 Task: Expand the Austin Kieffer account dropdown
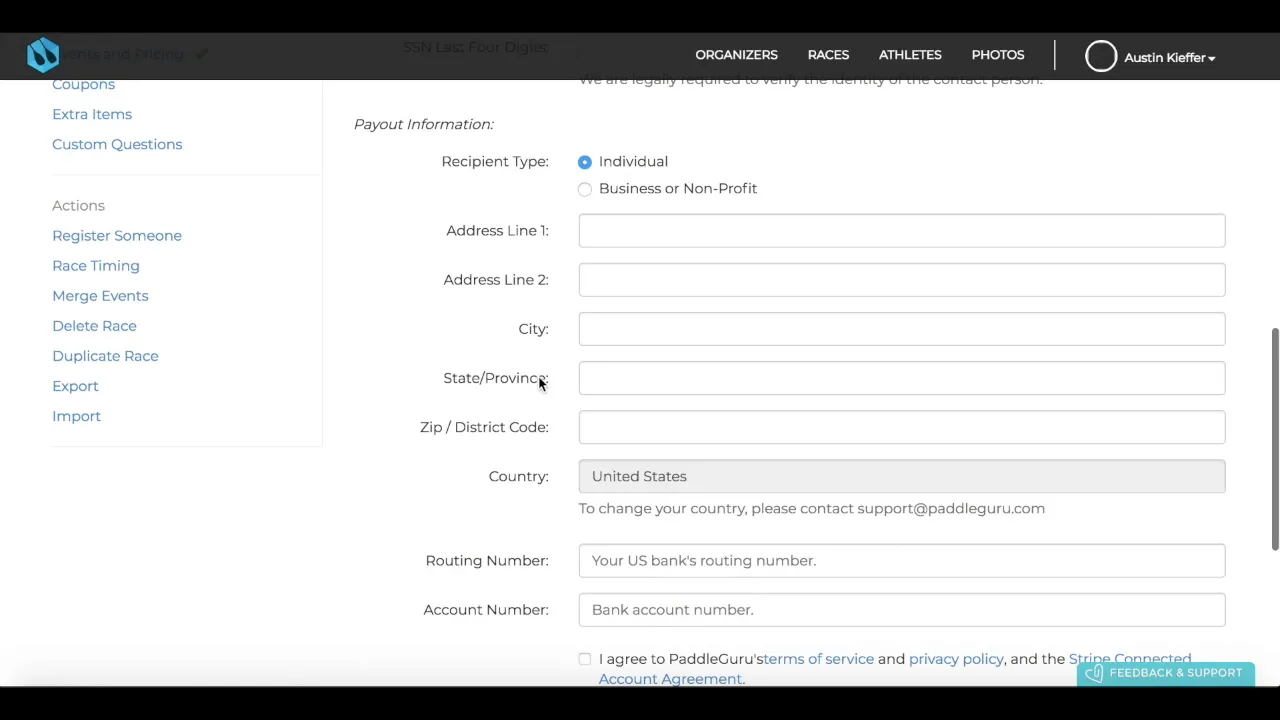pos(1169,58)
